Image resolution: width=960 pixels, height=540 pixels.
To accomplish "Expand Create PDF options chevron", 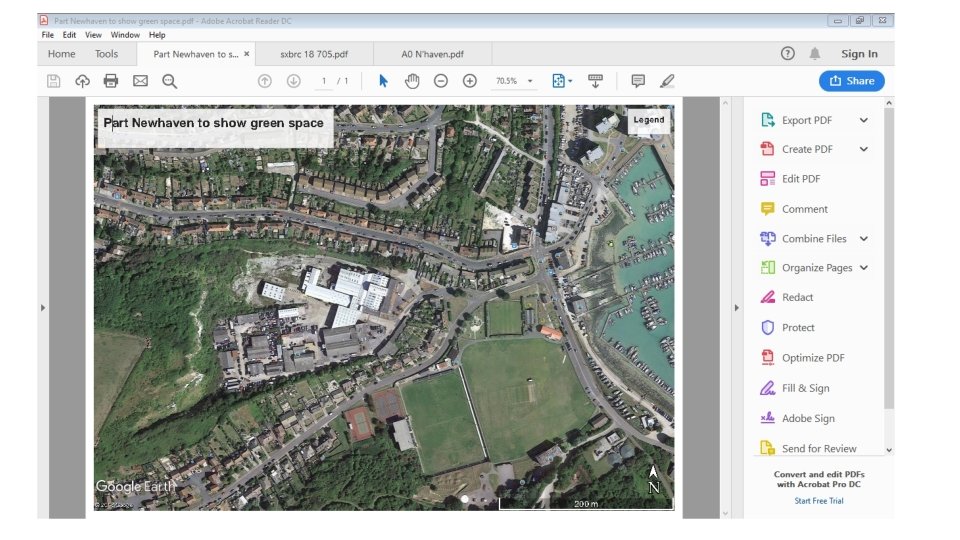I will pyautogui.click(x=864, y=149).
